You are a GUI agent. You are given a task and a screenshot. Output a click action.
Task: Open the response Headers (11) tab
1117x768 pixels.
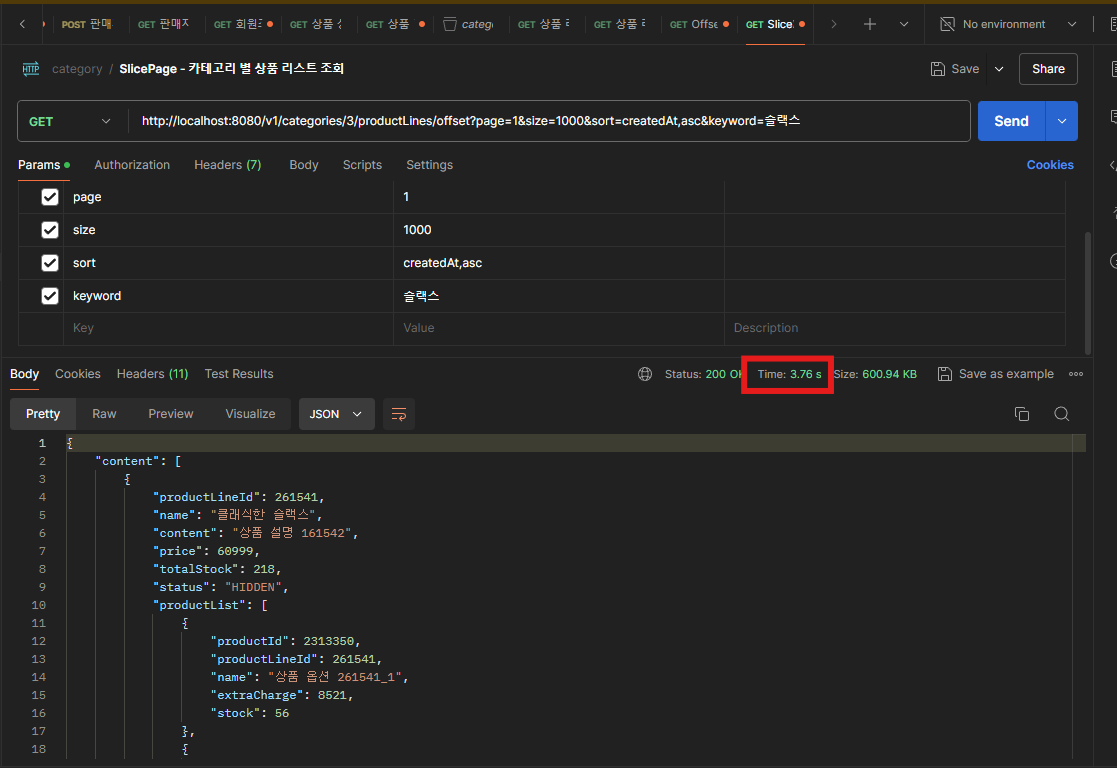[152, 374]
